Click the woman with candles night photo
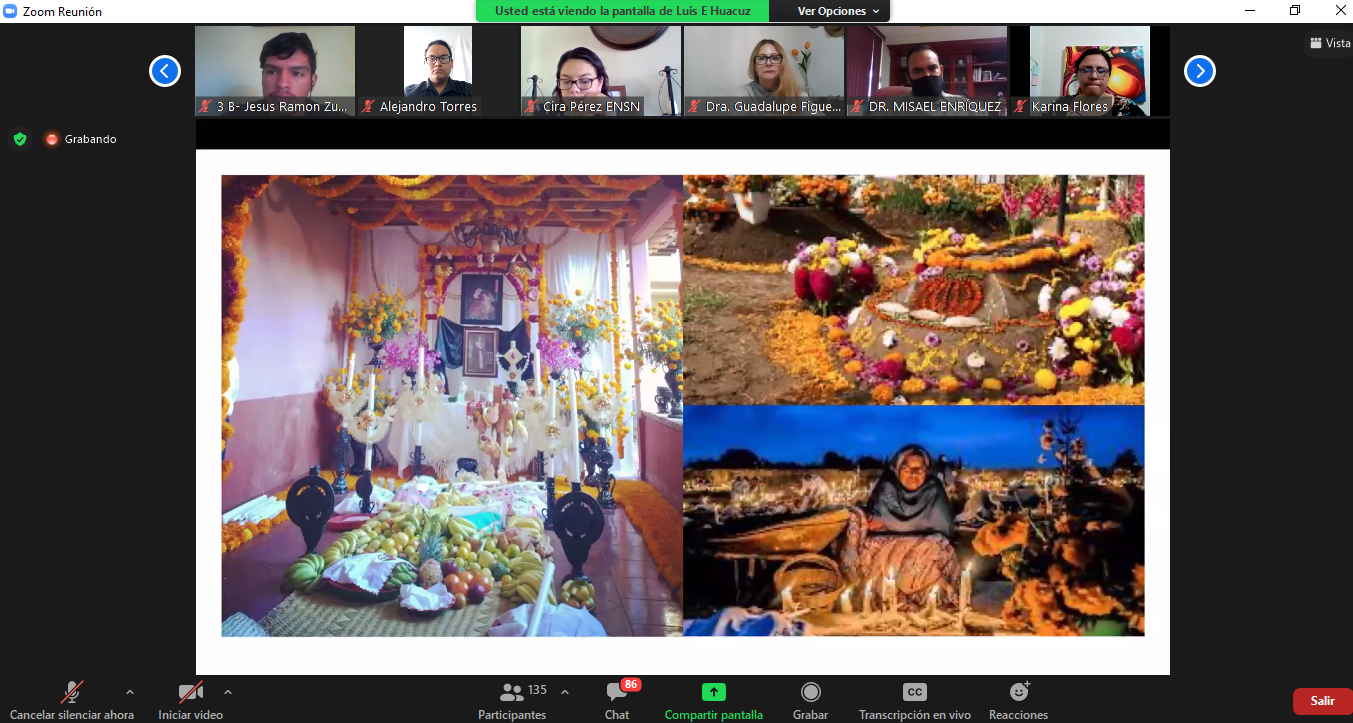The image size is (1353, 723). [x=914, y=521]
